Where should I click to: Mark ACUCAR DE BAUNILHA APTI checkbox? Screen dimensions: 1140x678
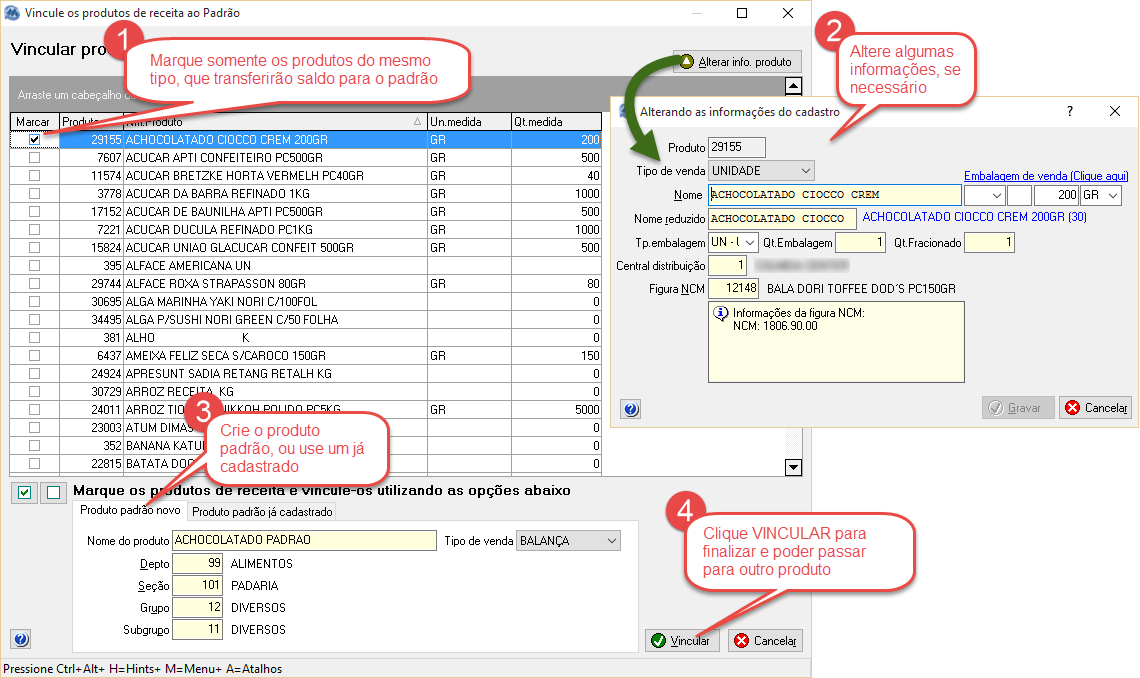coord(34,211)
